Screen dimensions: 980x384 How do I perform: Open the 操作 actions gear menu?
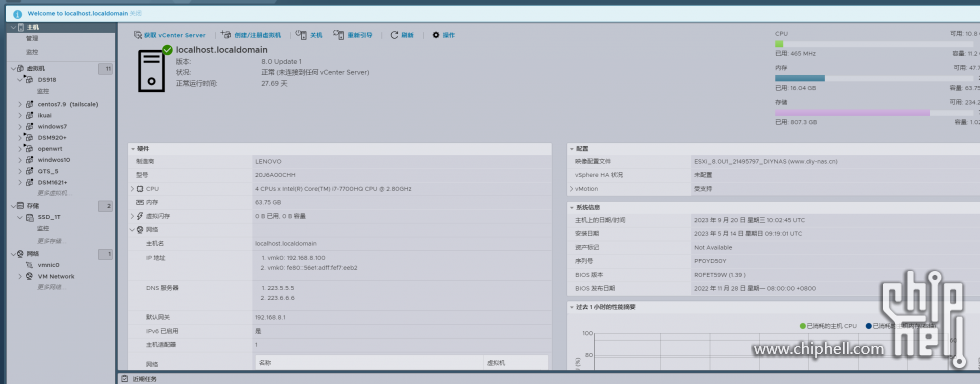[444, 35]
